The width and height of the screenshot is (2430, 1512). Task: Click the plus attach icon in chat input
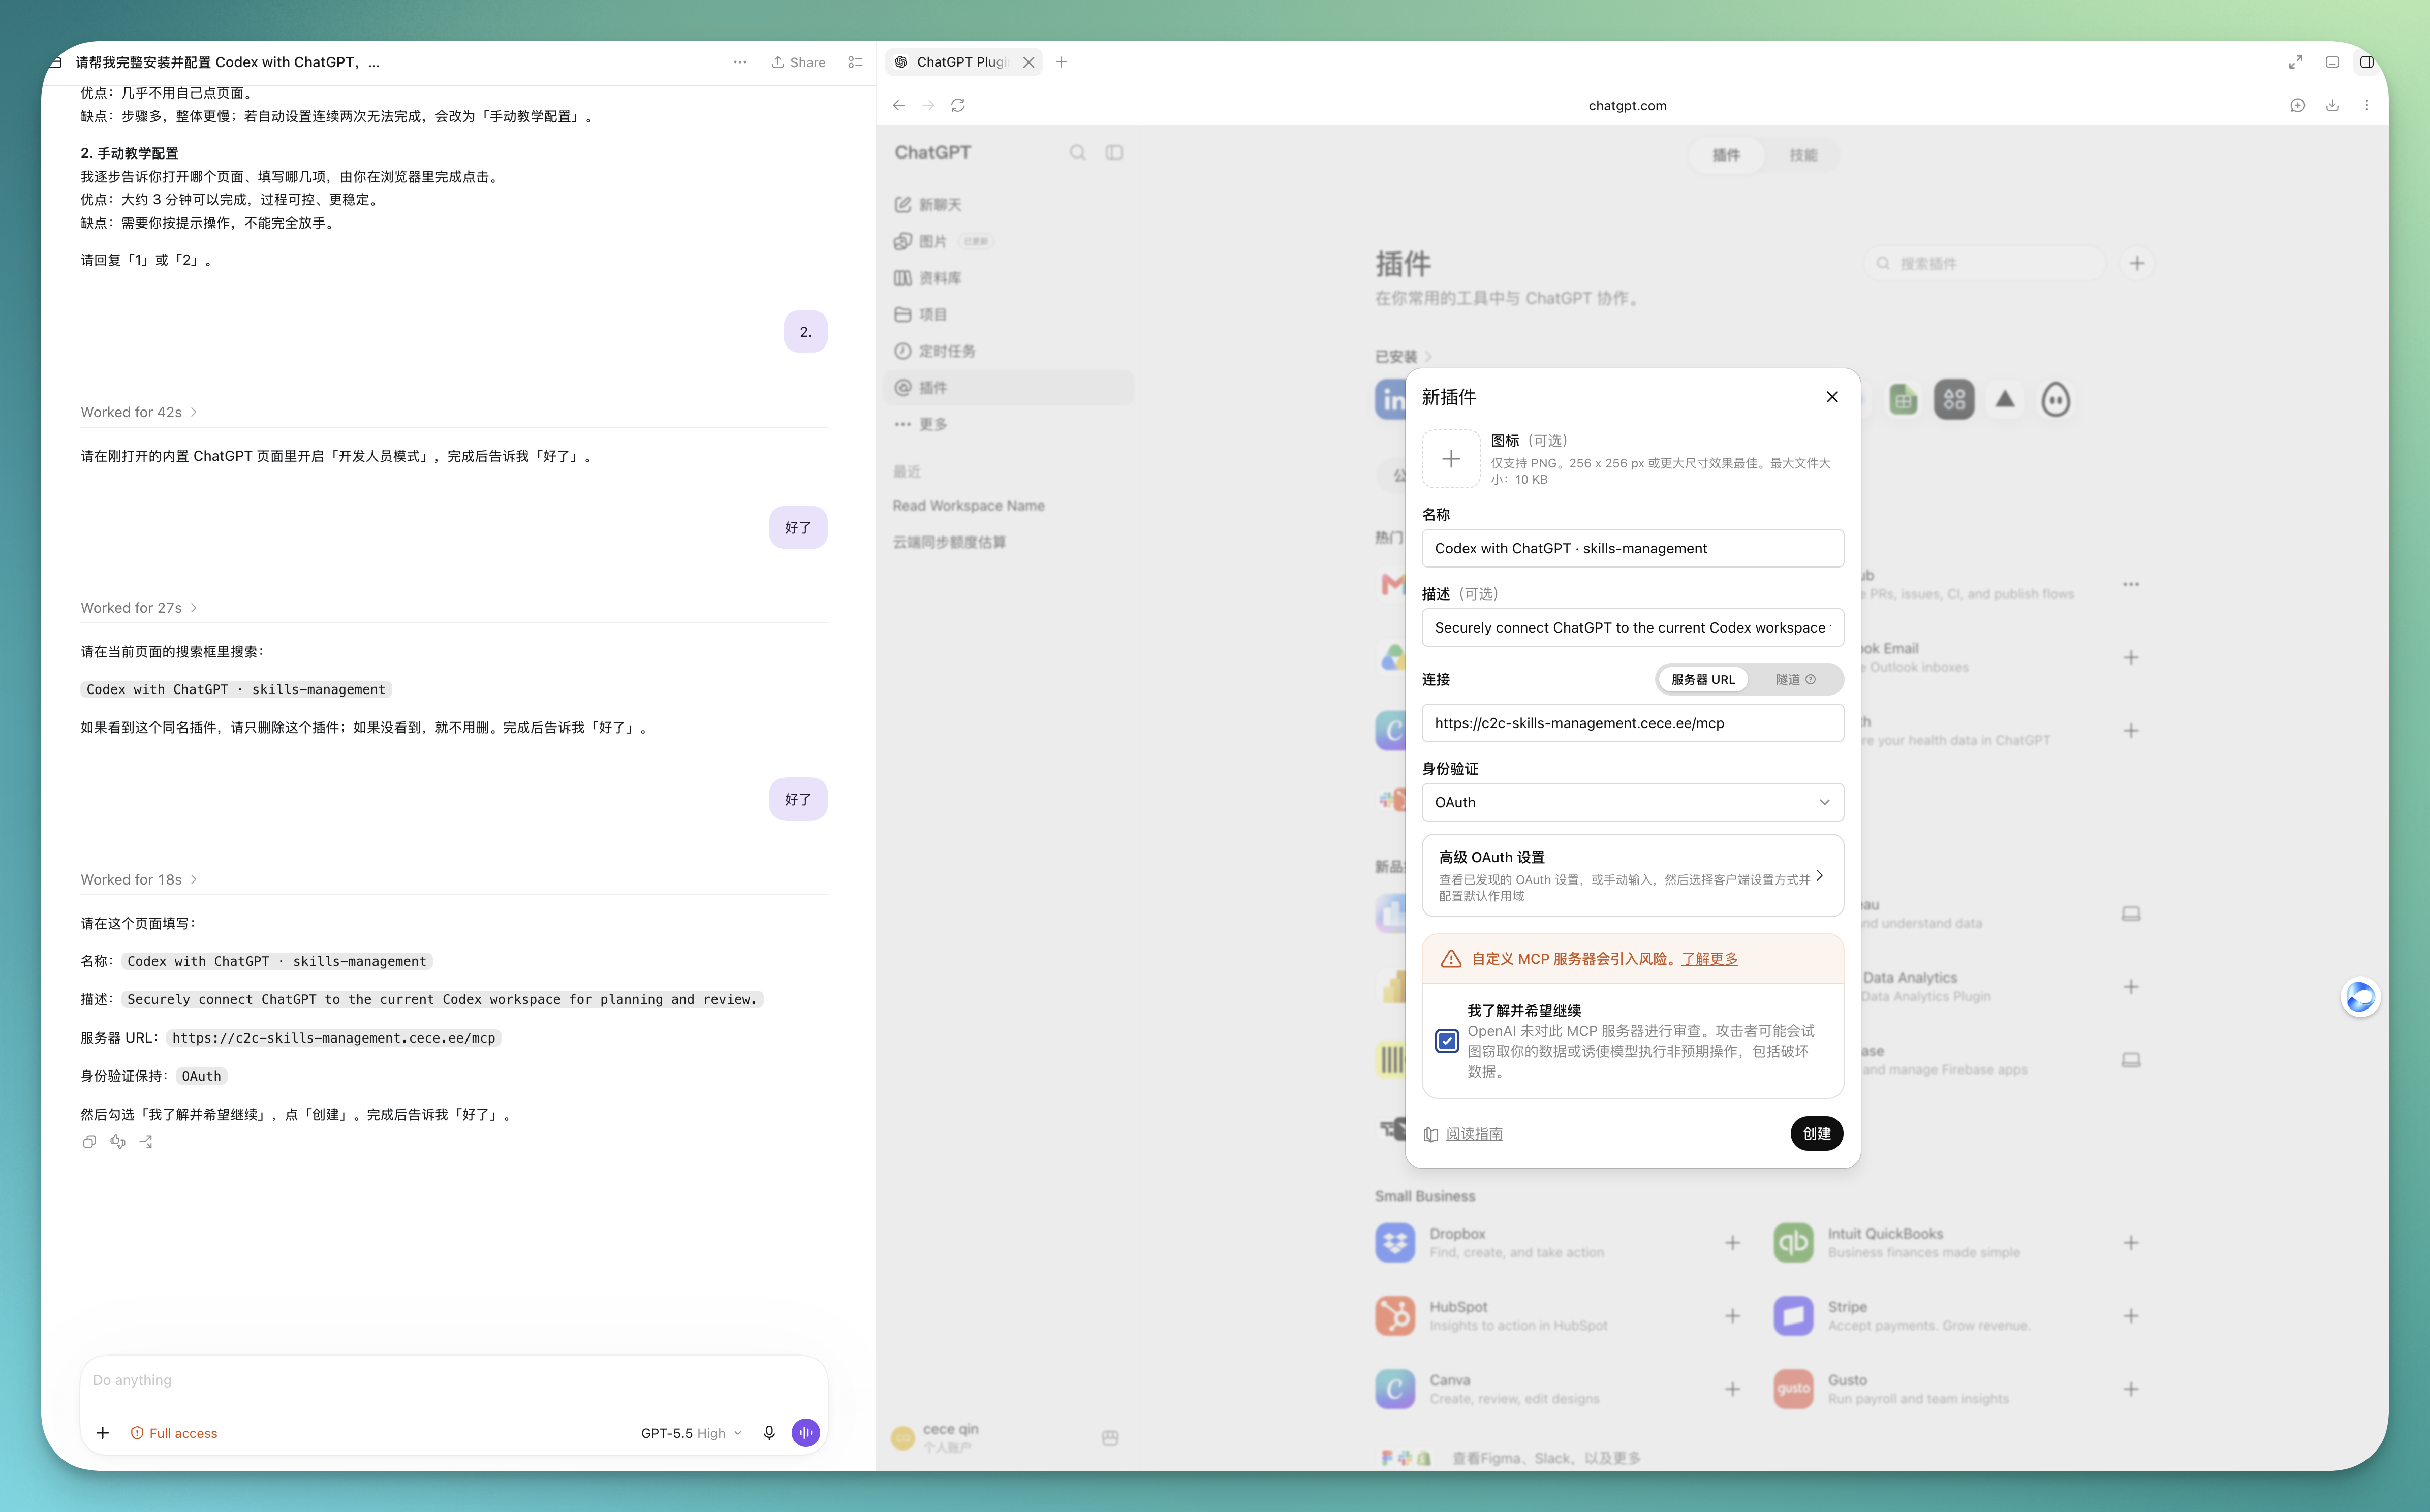(x=103, y=1433)
